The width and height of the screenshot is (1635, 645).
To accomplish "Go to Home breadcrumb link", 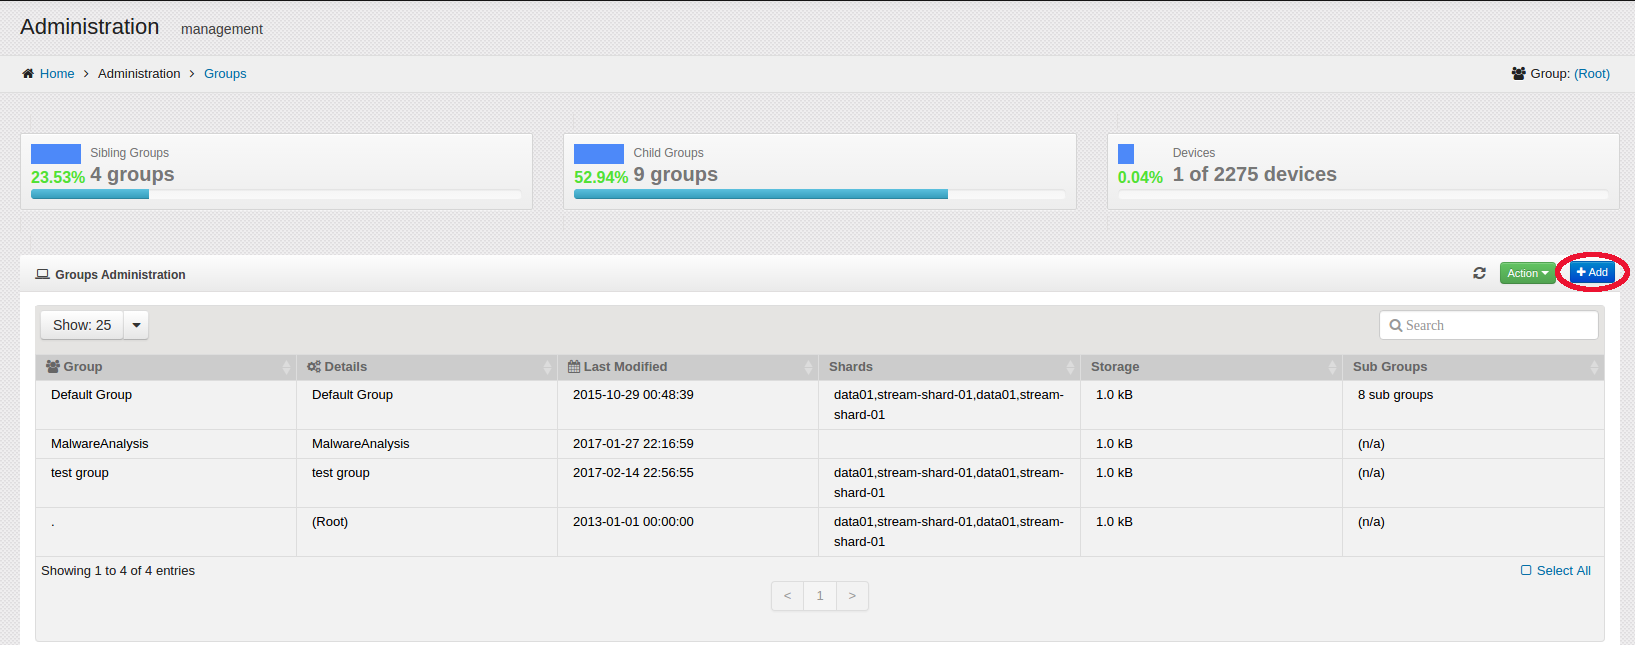I will pyautogui.click(x=57, y=74).
